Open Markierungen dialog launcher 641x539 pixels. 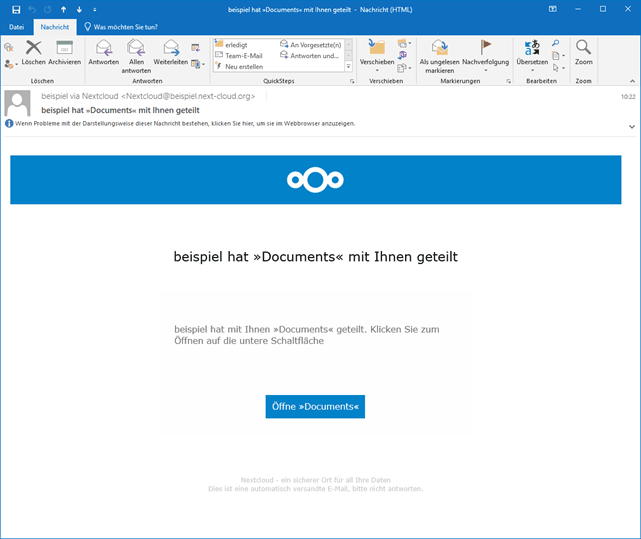tap(509, 81)
